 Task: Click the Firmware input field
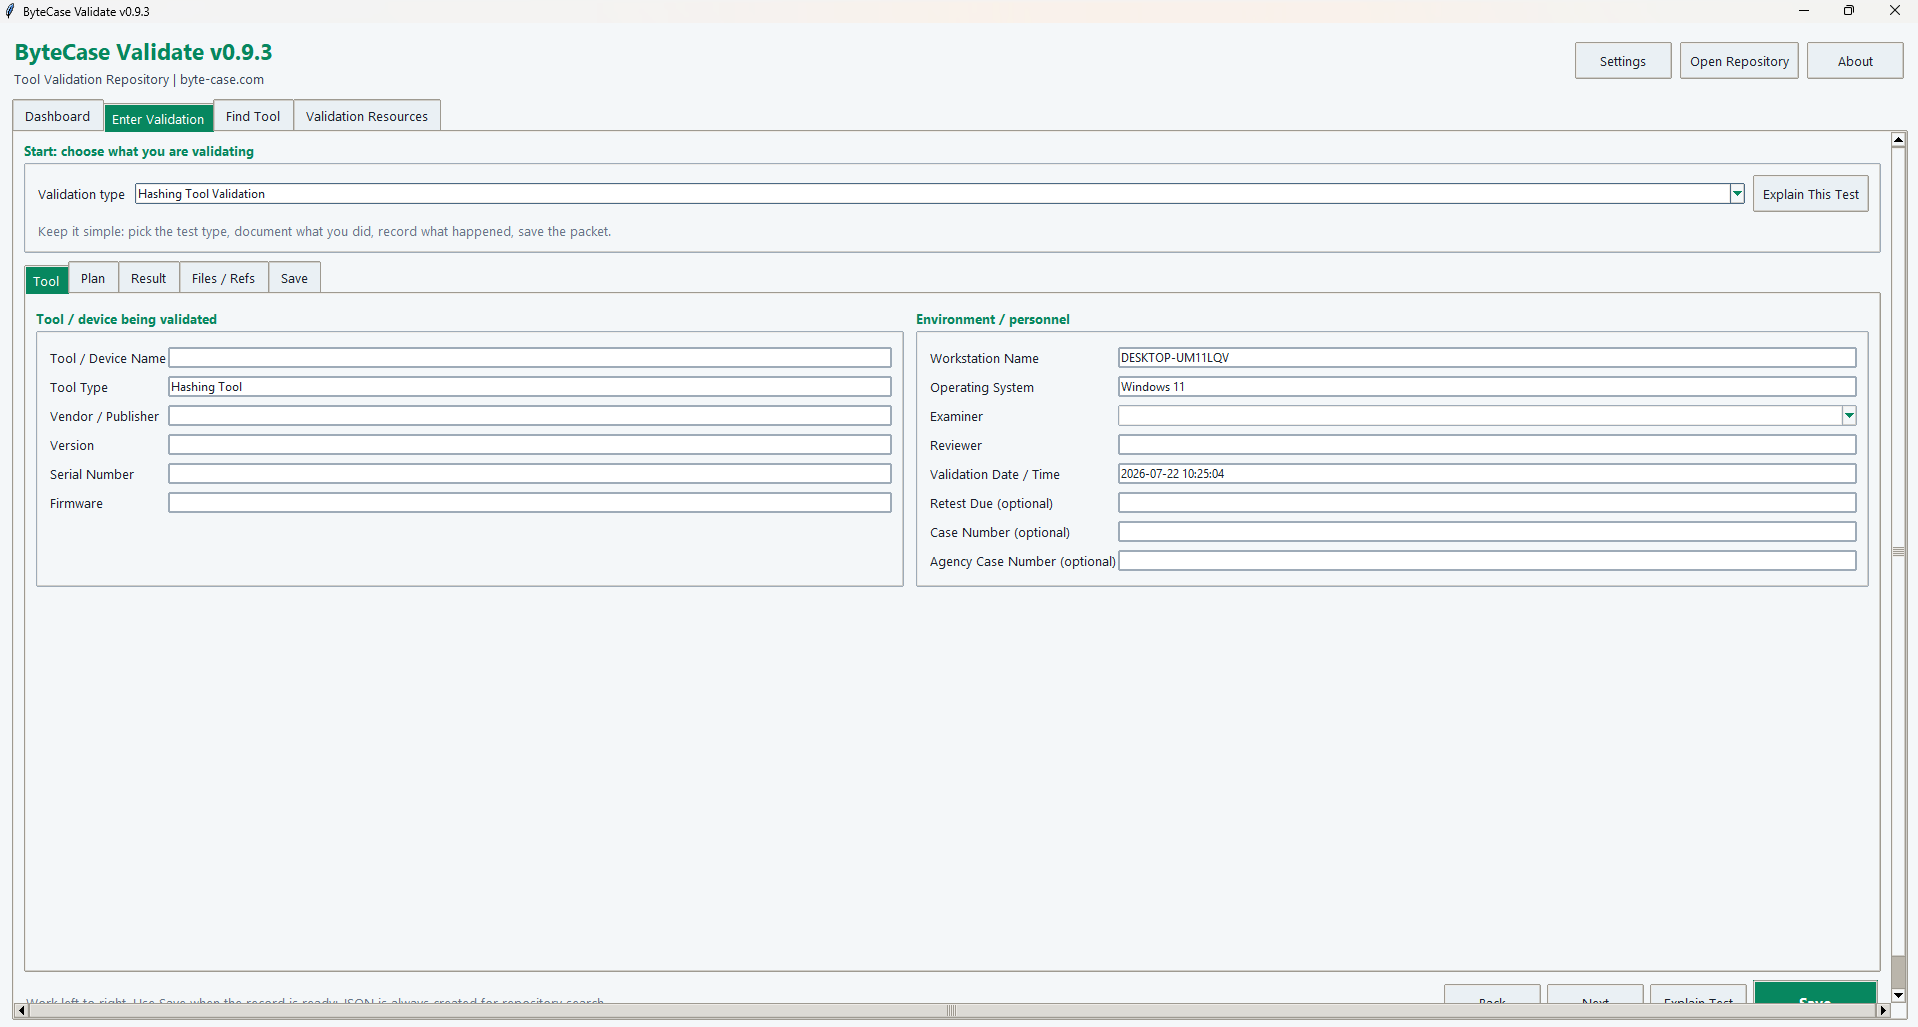point(530,503)
